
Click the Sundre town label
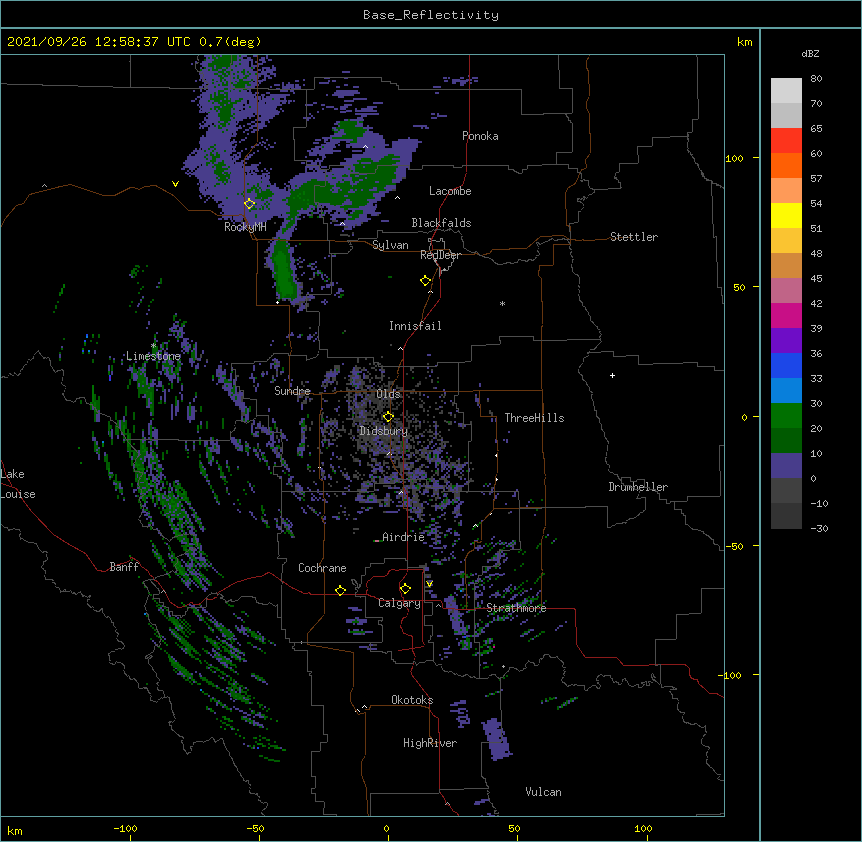292,391
